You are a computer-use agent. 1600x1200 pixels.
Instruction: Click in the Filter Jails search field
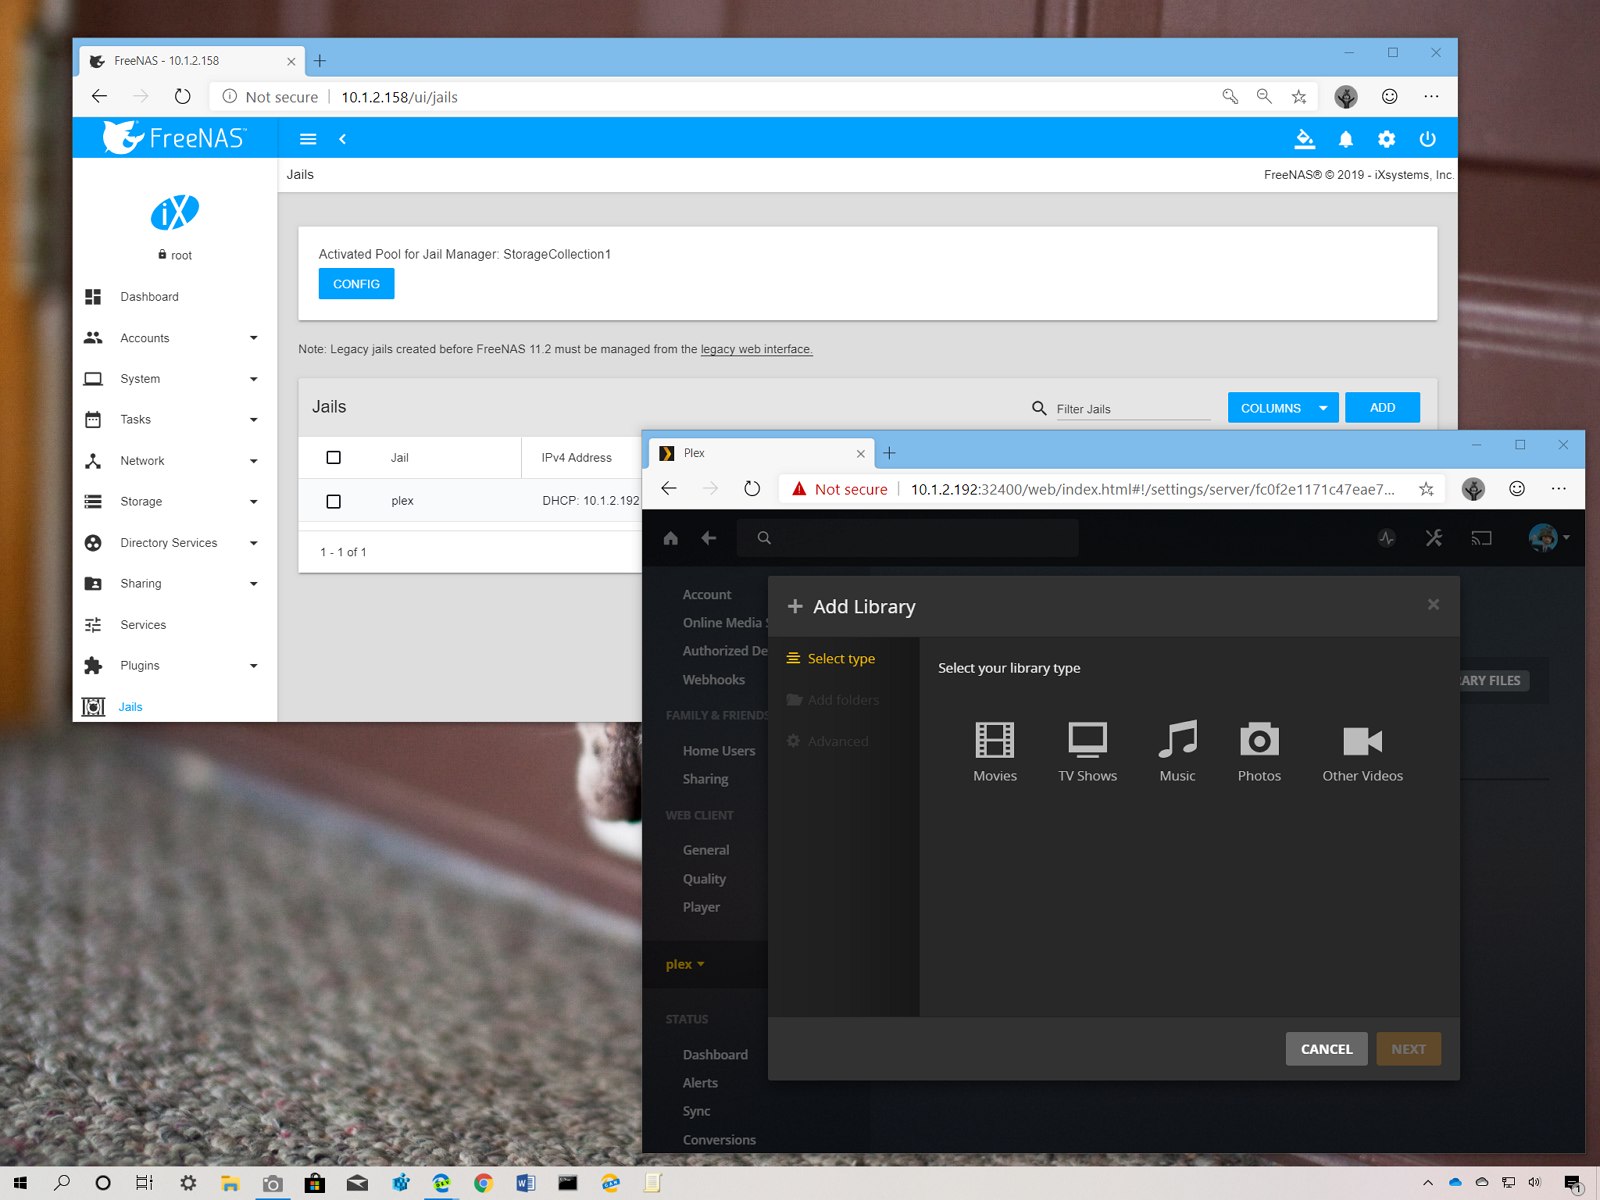click(x=1130, y=408)
